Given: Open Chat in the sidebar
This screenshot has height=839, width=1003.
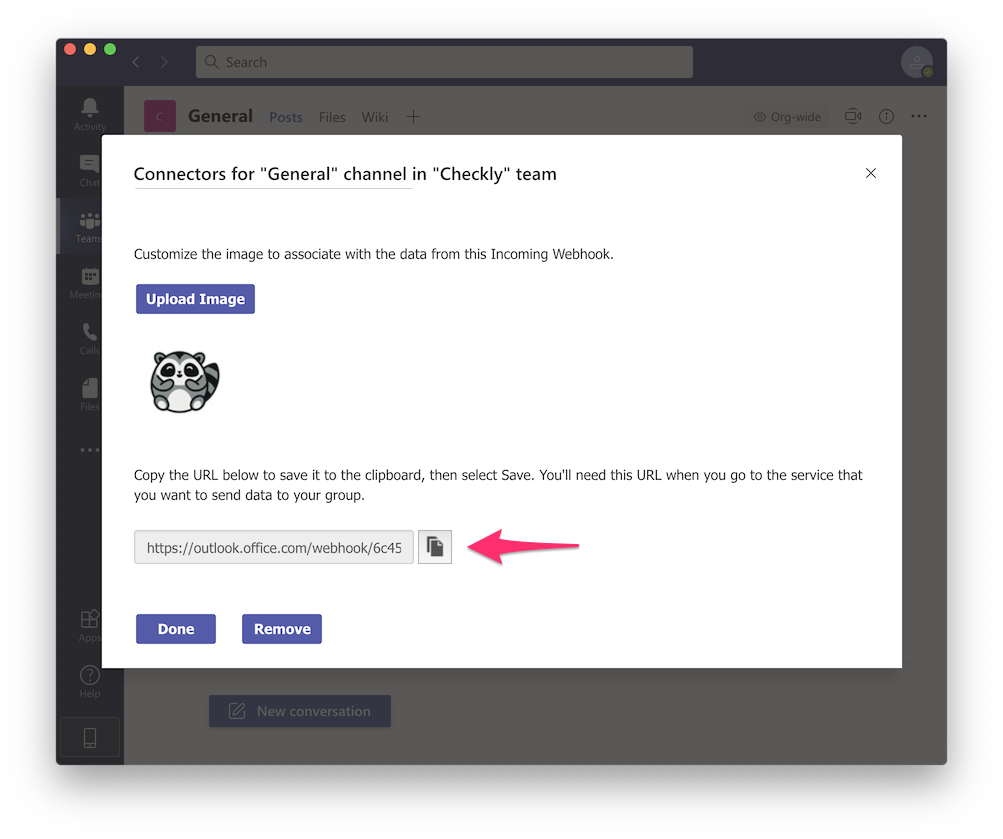Looking at the screenshot, I should click(x=90, y=169).
